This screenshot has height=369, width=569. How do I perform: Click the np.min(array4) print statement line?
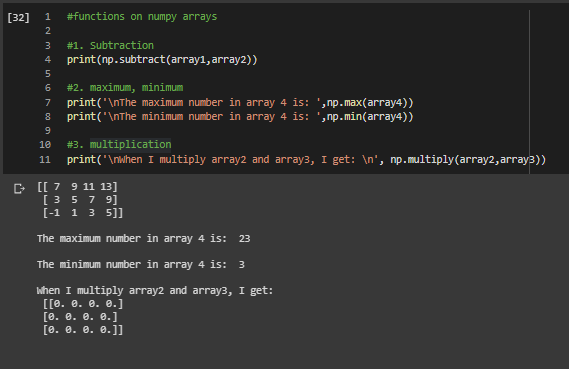coord(240,117)
